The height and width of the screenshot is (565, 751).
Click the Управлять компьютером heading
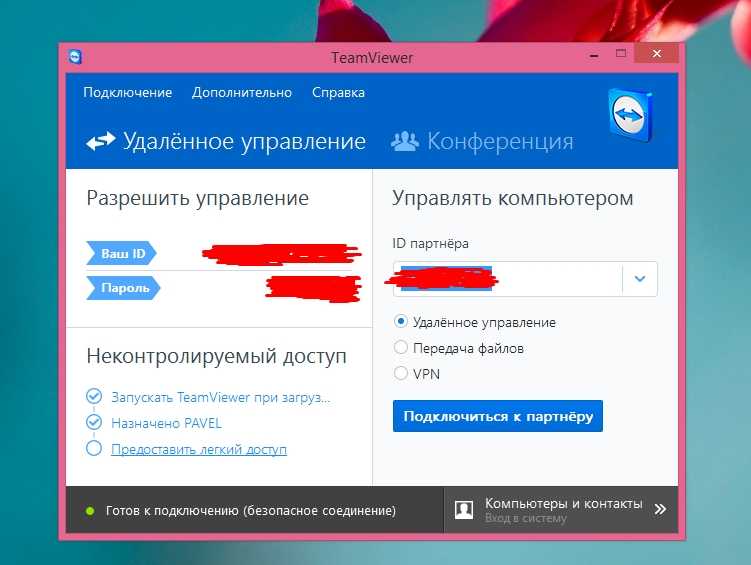(512, 198)
